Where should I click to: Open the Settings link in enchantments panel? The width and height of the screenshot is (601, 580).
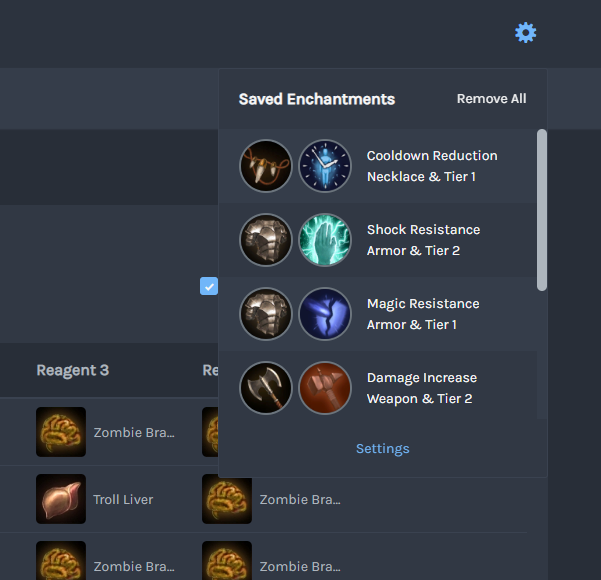point(383,449)
